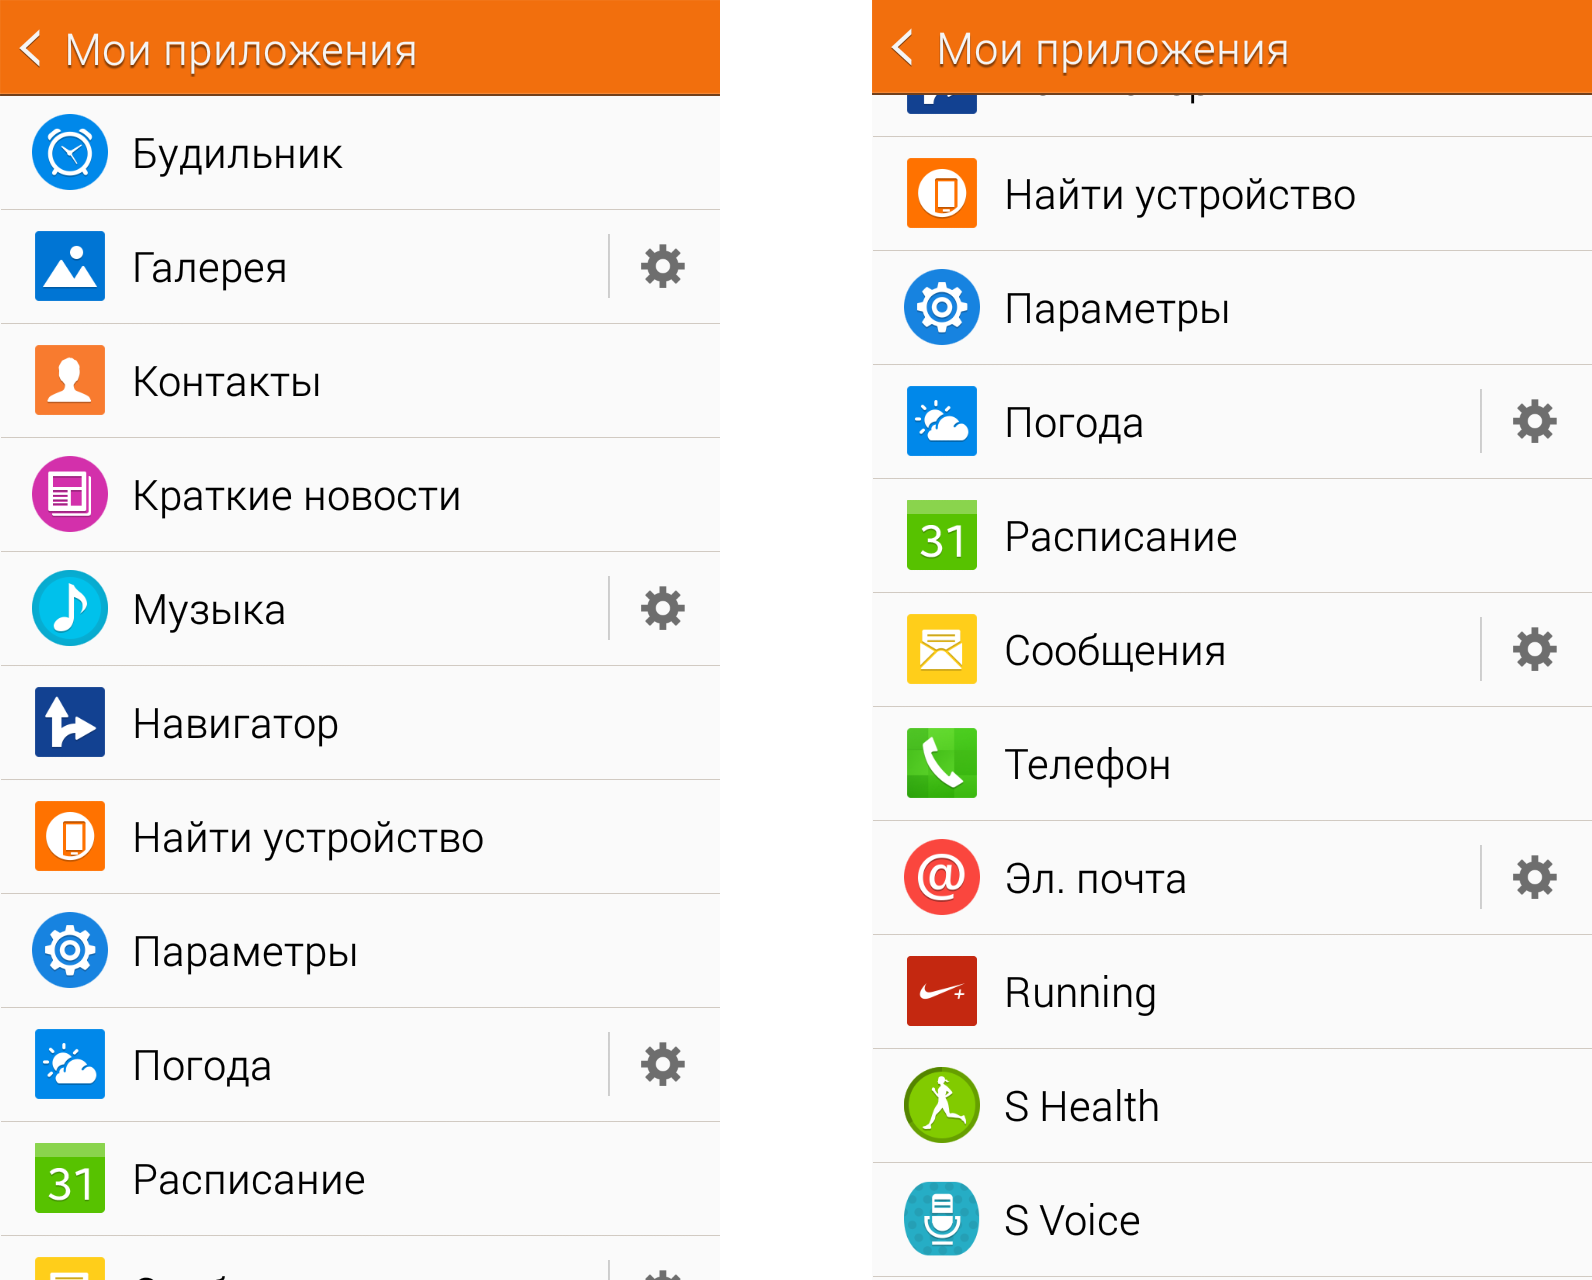
Task: Go back using right screen header arrow
Action: pos(903,47)
